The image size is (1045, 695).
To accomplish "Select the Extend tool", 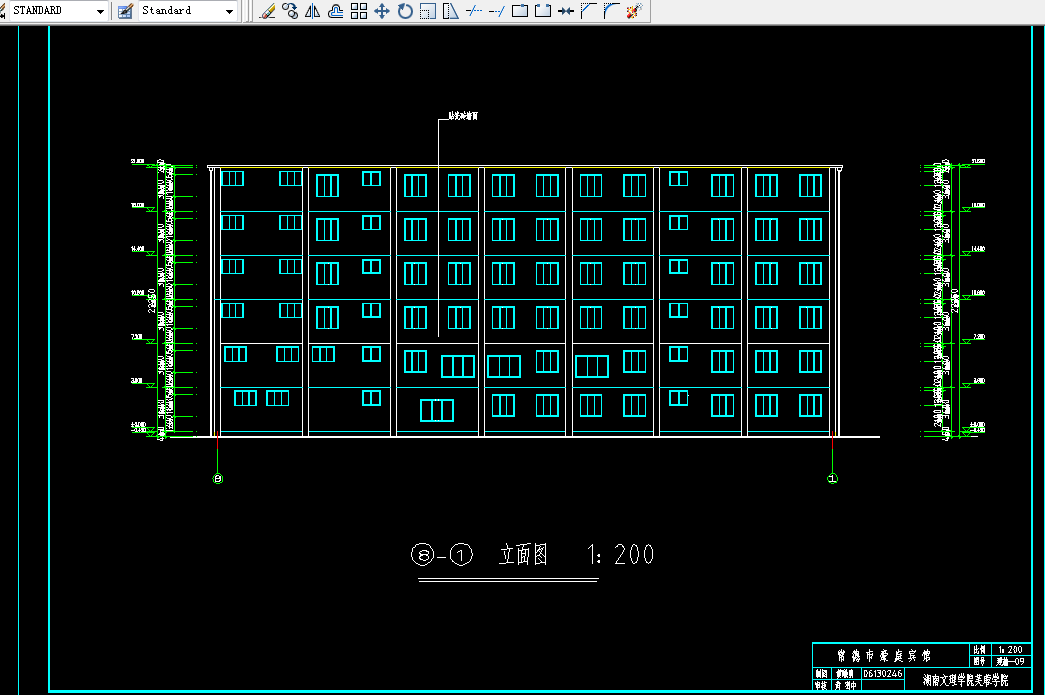I will [x=497, y=11].
